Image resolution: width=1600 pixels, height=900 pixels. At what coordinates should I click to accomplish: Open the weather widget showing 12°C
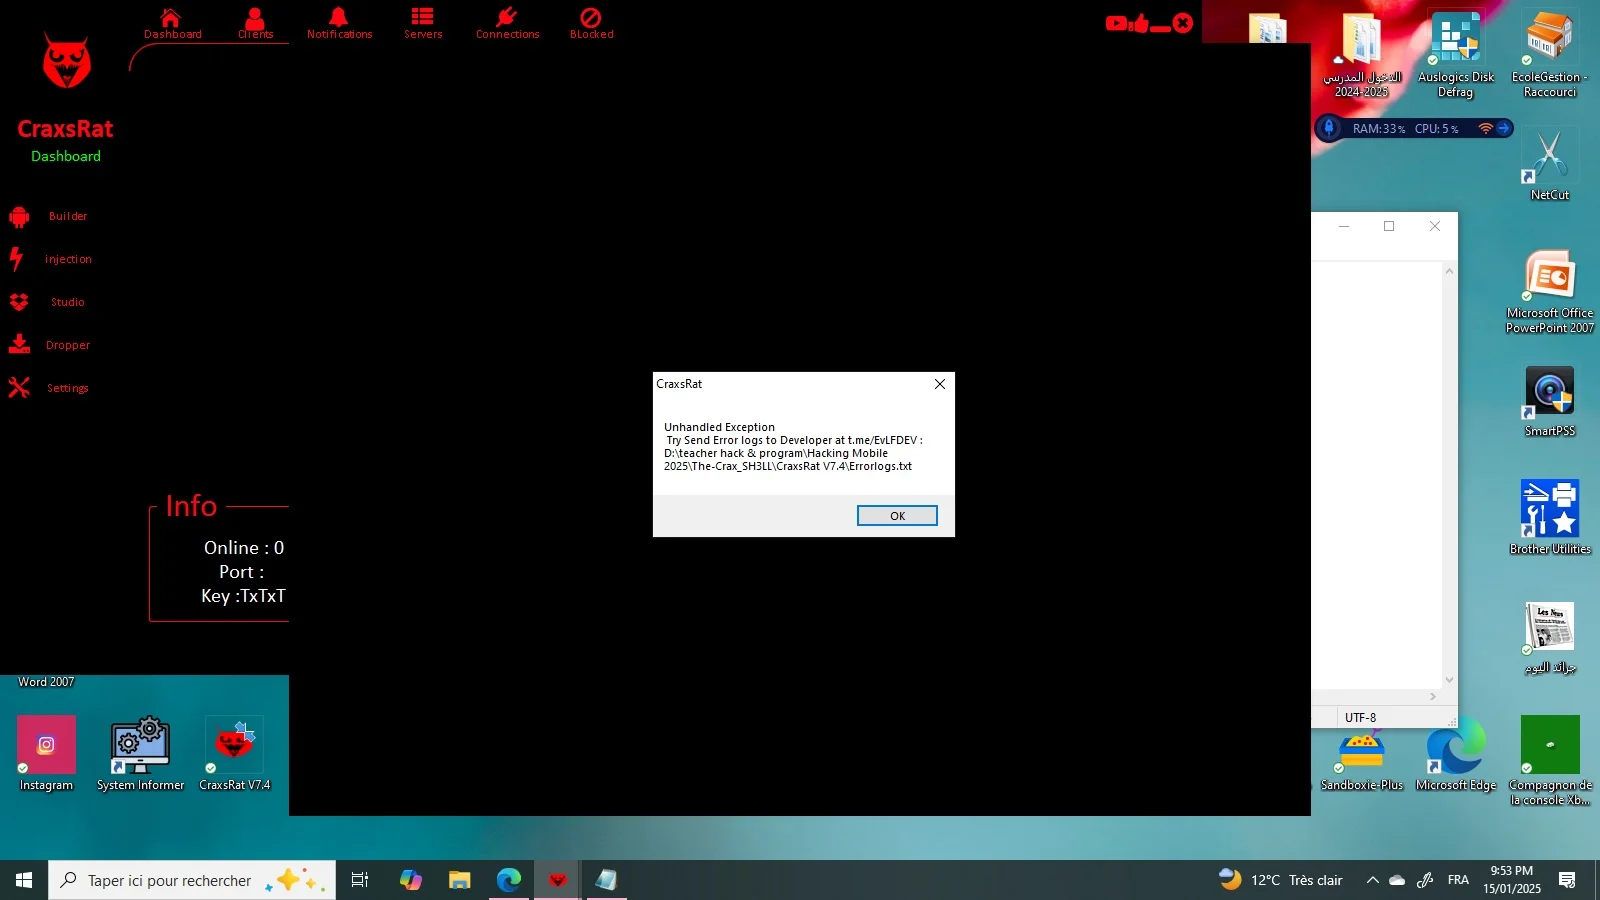tap(1280, 880)
